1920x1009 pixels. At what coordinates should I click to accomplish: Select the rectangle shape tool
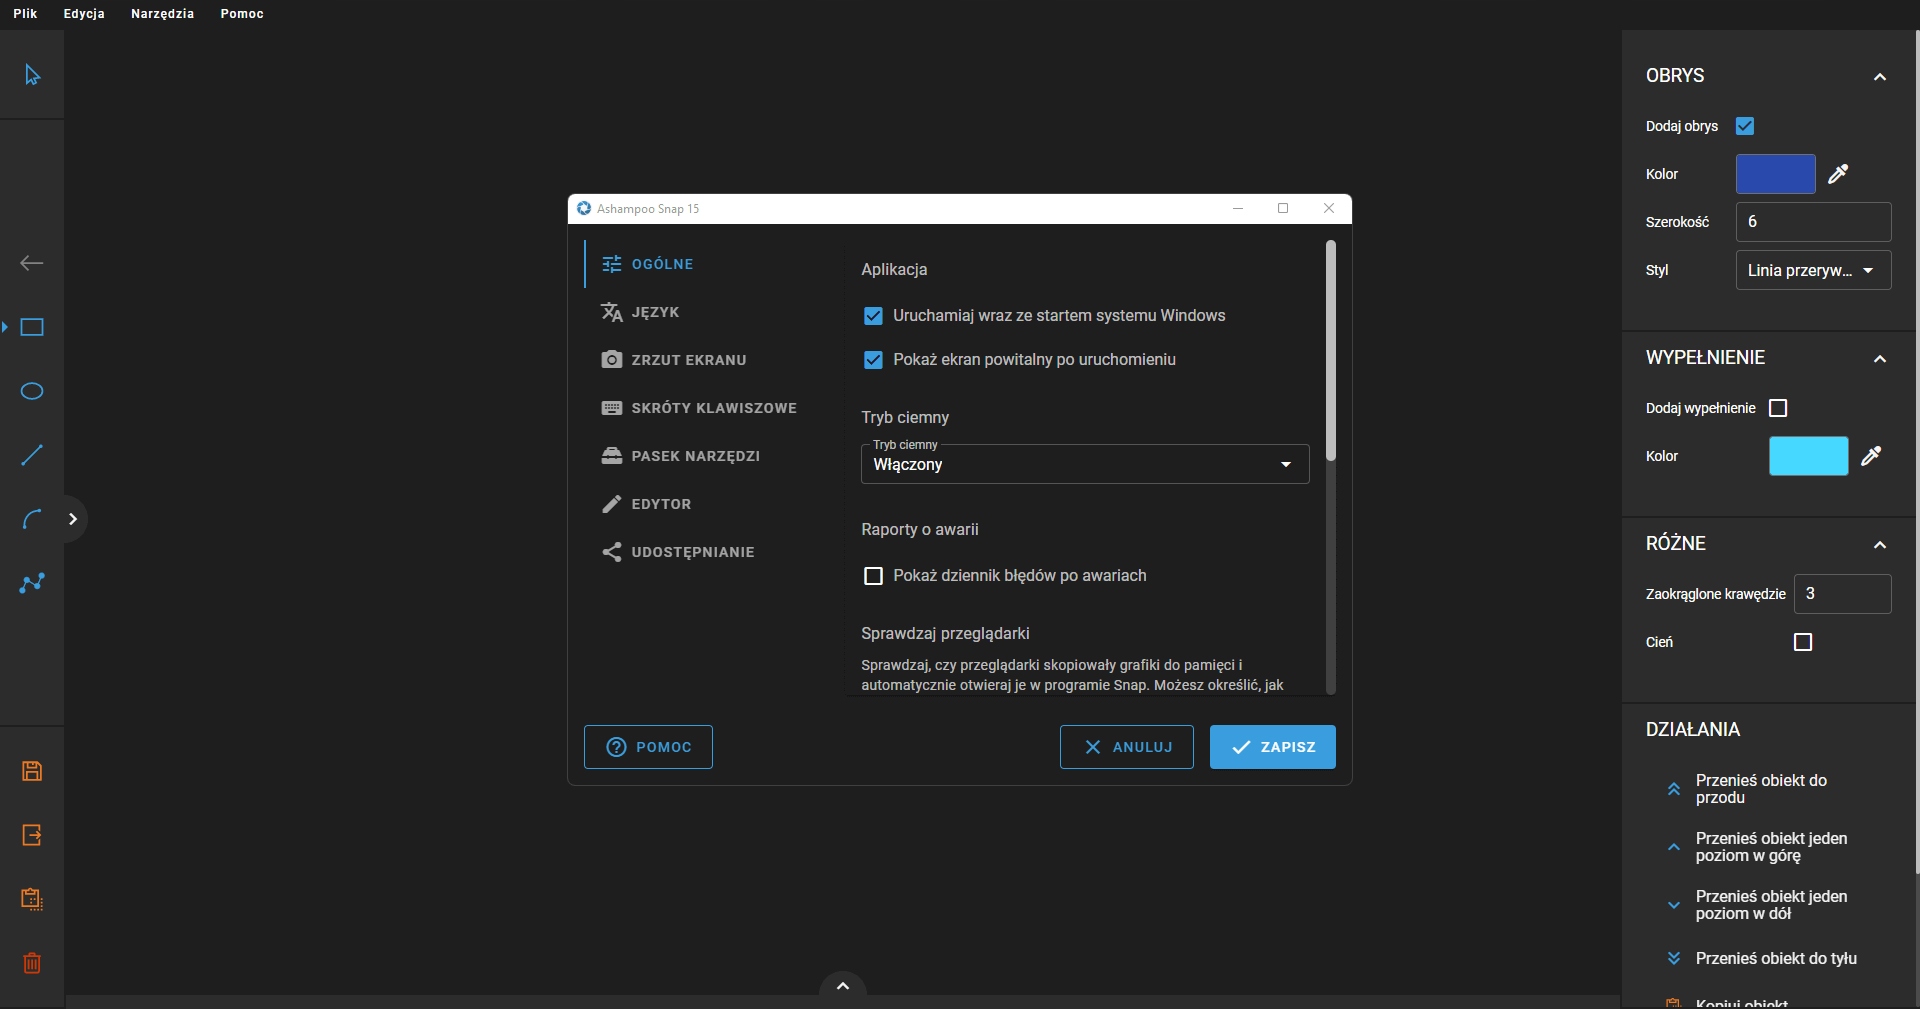tap(32, 327)
